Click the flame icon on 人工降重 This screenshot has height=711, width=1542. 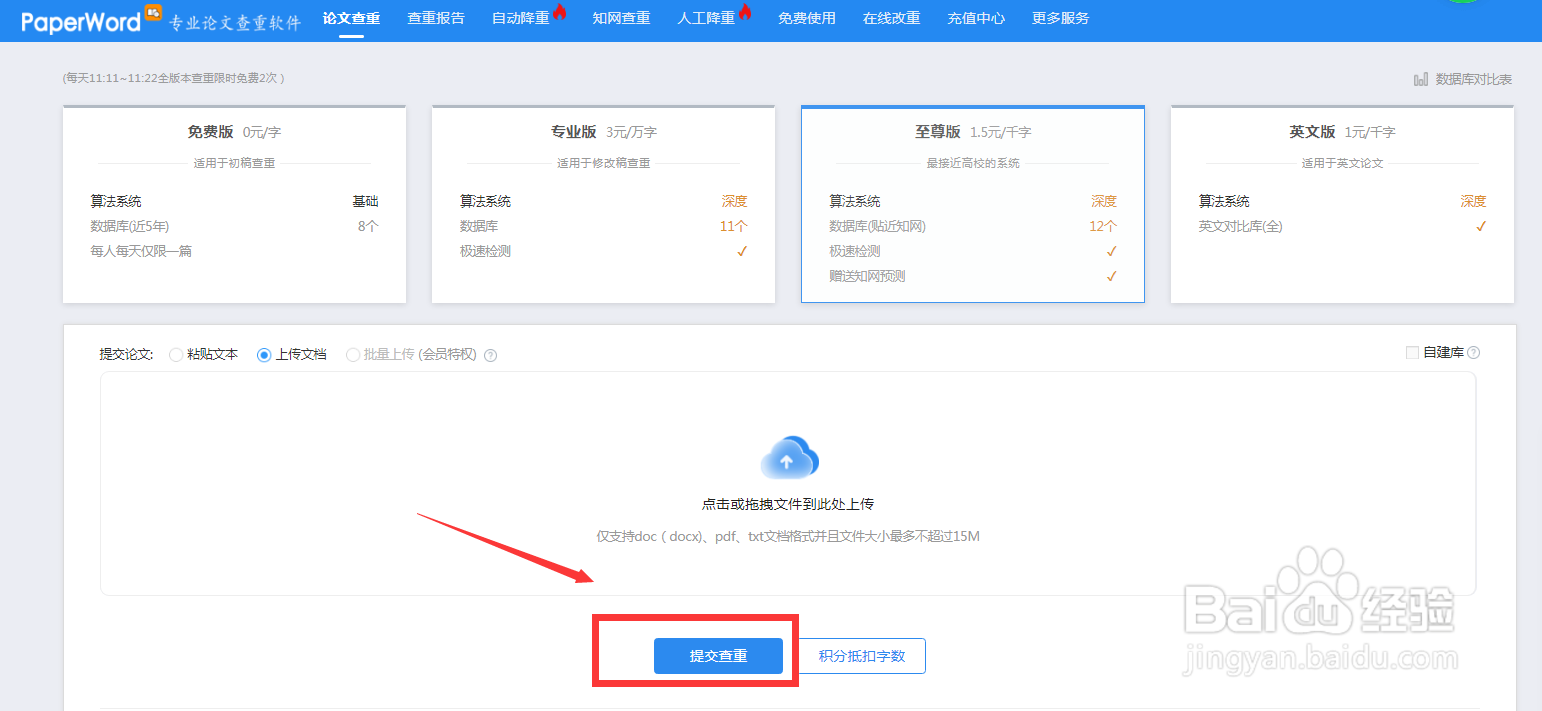tap(744, 11)
